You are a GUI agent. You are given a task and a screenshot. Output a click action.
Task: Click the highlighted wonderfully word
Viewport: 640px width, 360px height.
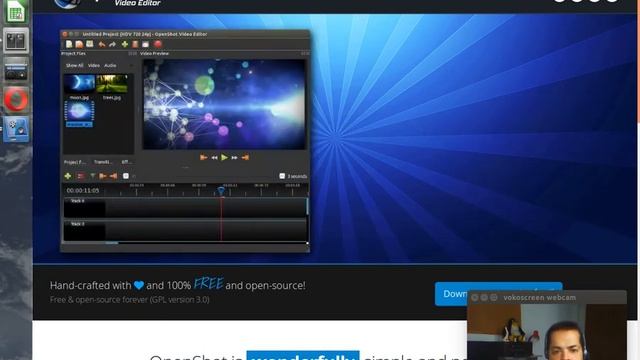coord(303,356)
